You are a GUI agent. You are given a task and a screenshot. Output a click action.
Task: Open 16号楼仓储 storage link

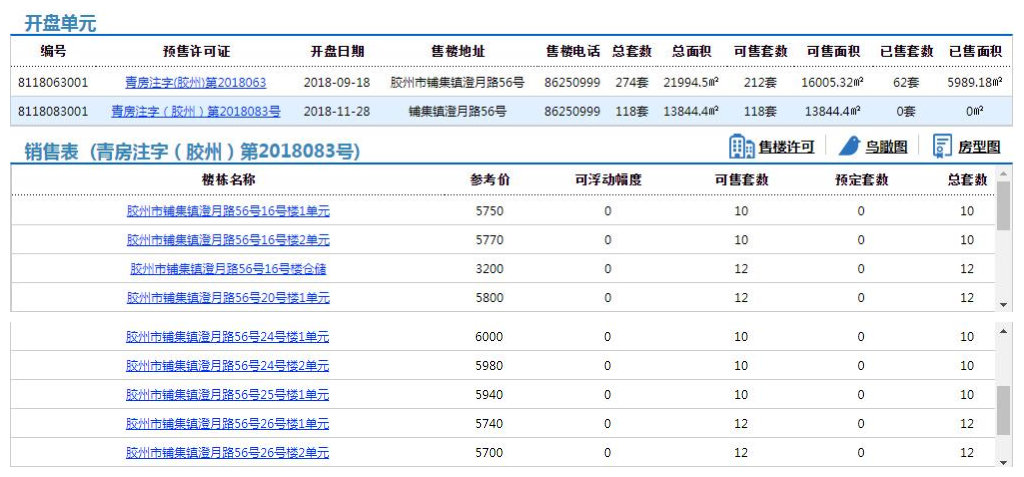(x=228, y=269)
